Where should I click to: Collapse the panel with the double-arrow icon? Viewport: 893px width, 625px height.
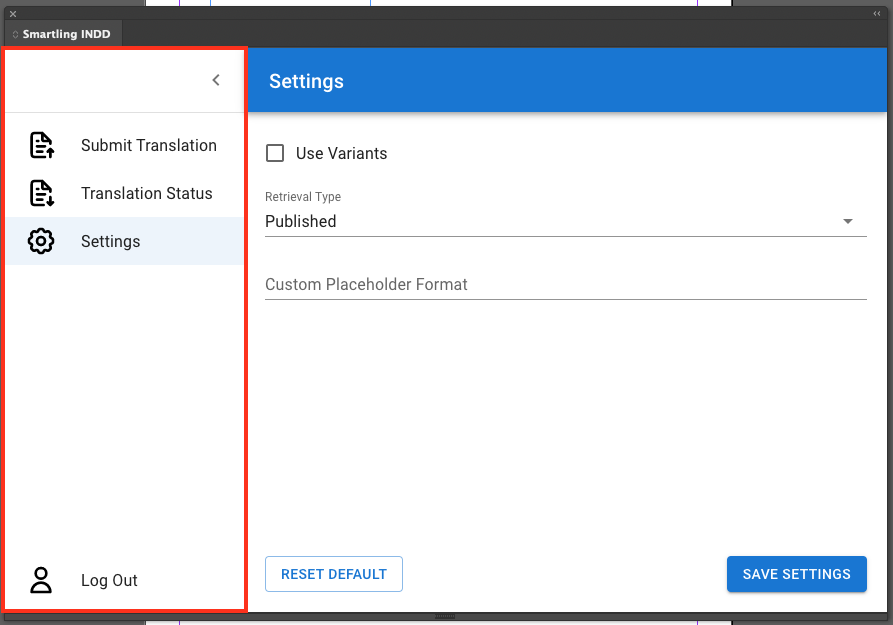click(x=877, y=14)
